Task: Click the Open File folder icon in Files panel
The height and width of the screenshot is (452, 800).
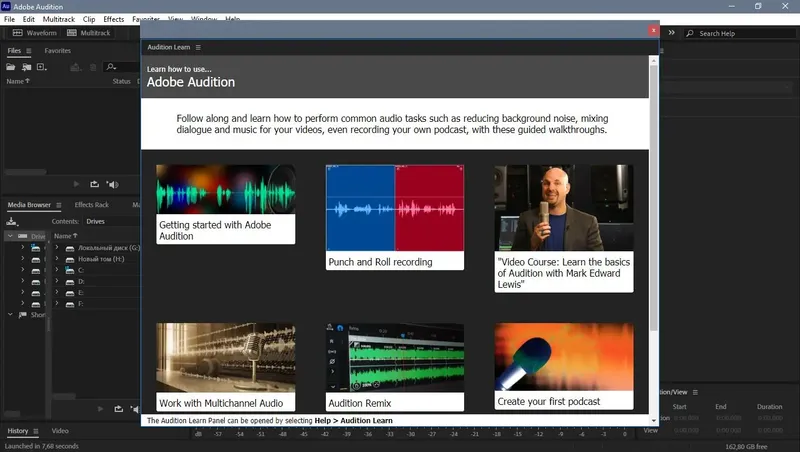Action: coord(10,67)
